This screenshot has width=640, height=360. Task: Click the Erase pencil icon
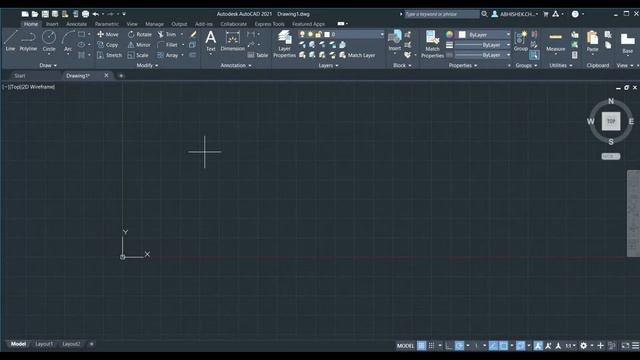[193, 34]
